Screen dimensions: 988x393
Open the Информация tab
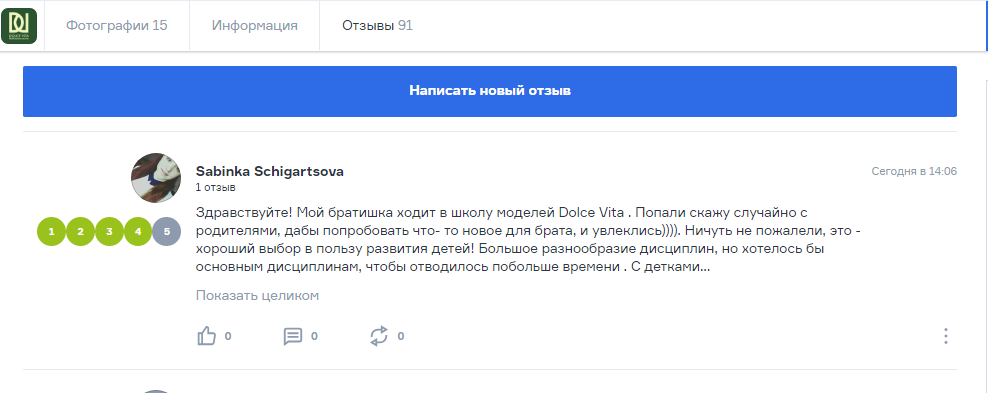tap(255, 26)
